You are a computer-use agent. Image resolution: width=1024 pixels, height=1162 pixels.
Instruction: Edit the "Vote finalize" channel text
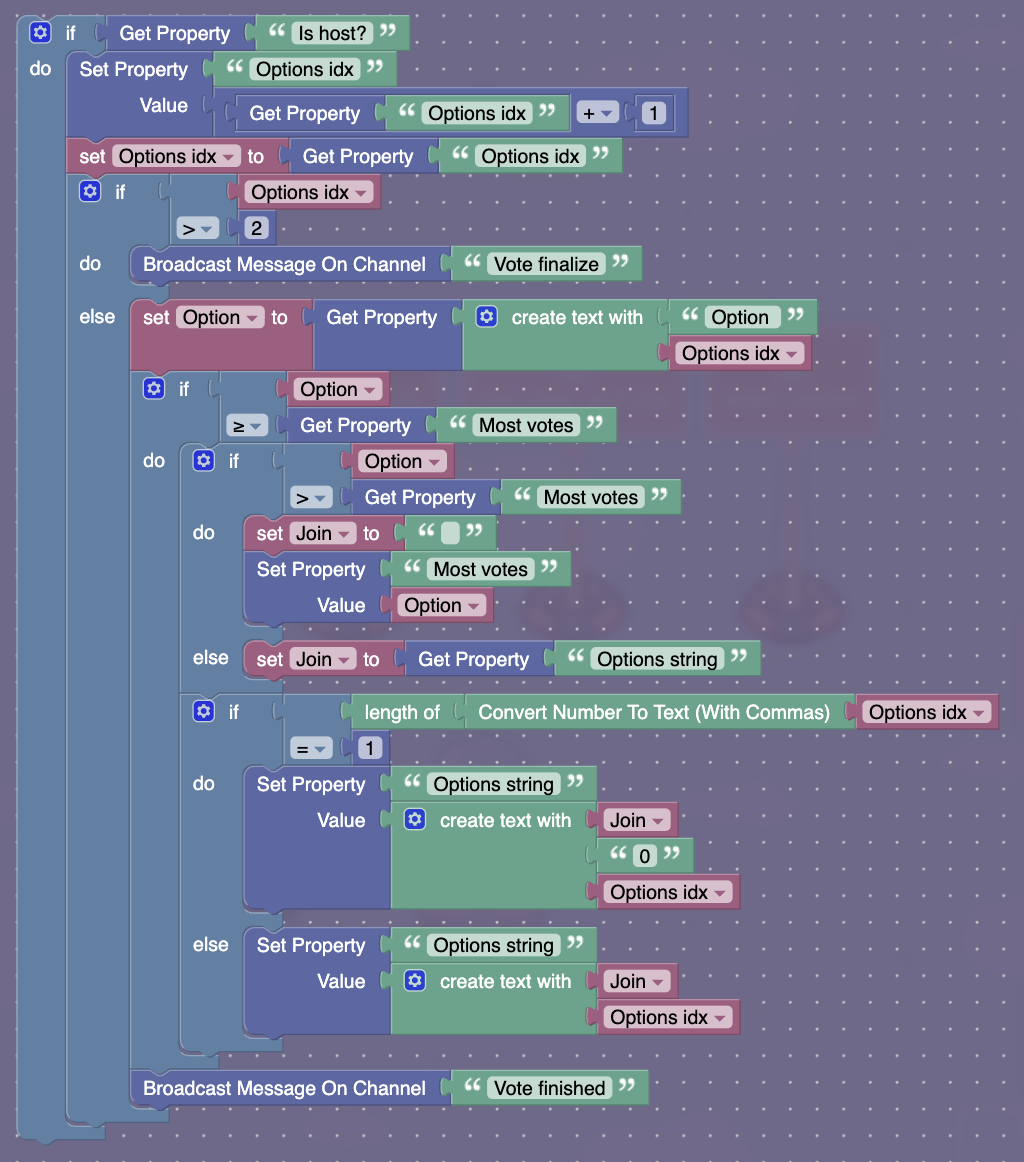[545, 265]
